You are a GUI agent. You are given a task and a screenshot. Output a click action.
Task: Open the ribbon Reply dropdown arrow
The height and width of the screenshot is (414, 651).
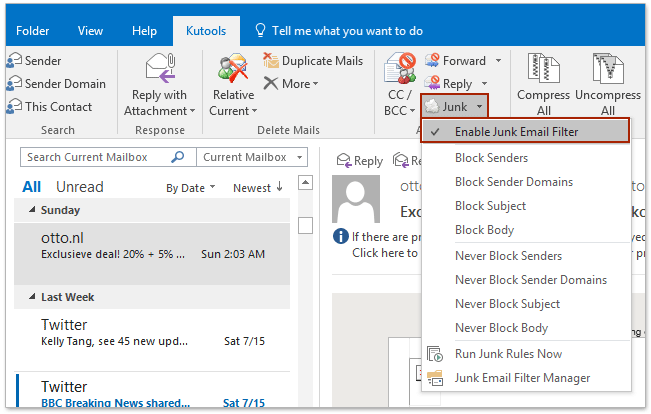click(x=484, y=83)
